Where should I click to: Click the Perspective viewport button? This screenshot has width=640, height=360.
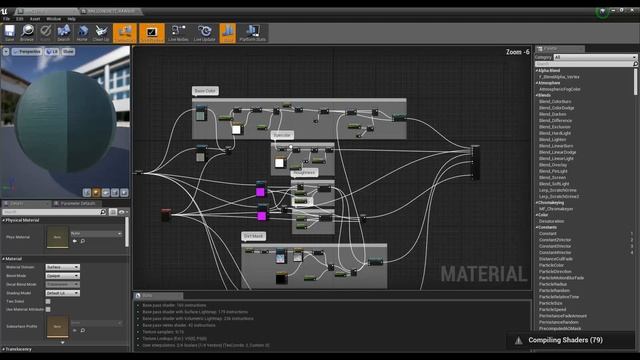pyautogui.click(x=27, y=52)
